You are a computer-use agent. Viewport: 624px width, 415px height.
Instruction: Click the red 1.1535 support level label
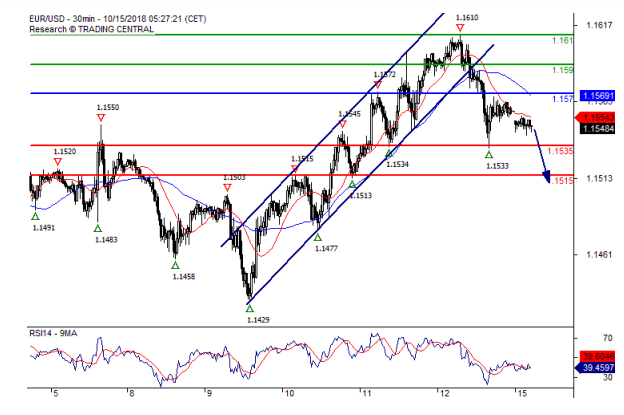[562, 150]
